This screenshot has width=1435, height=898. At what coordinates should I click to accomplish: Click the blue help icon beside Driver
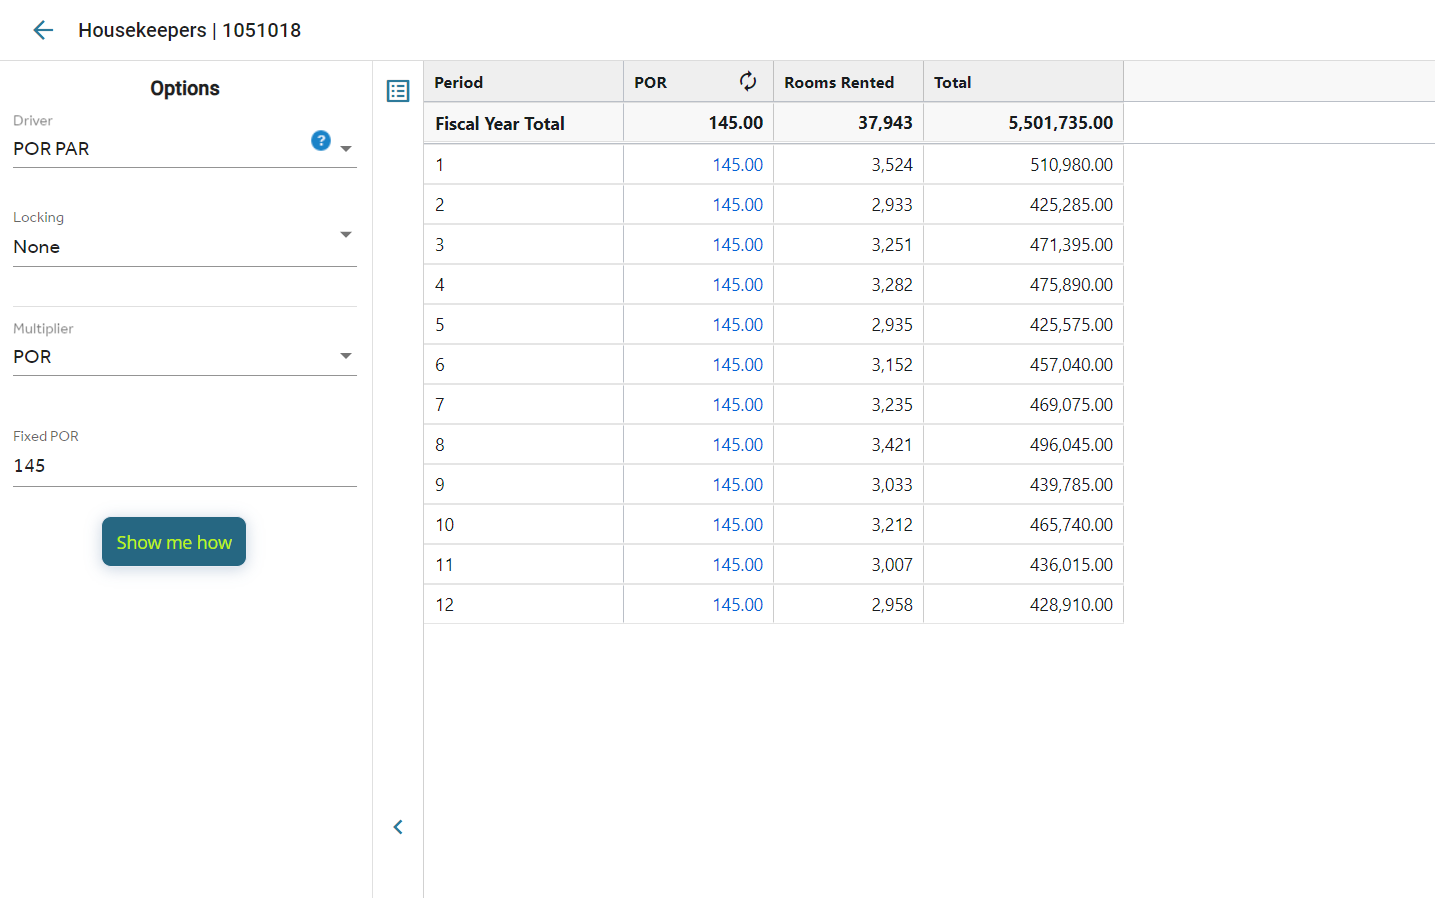[320, 141]
